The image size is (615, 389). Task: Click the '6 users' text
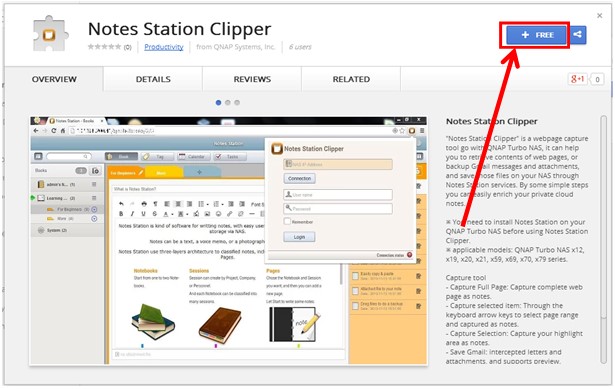[300, 47]
